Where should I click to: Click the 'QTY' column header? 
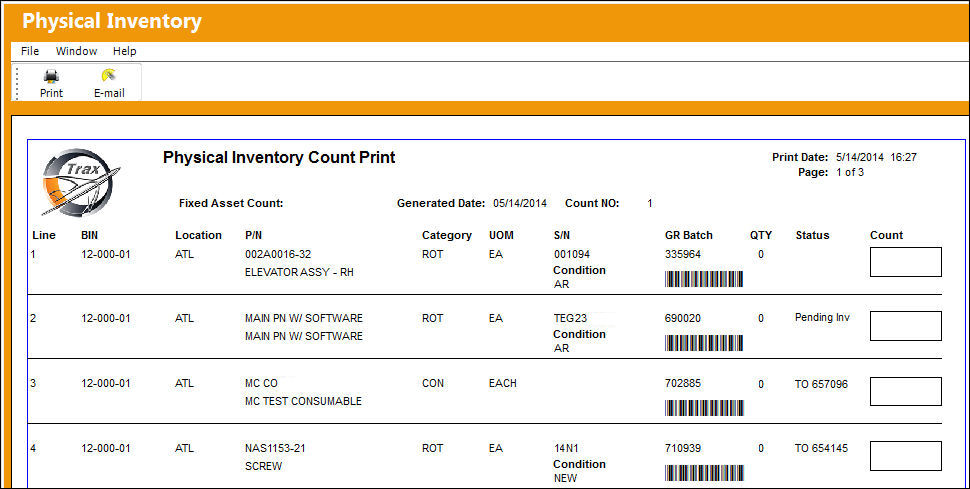(760, 235)
